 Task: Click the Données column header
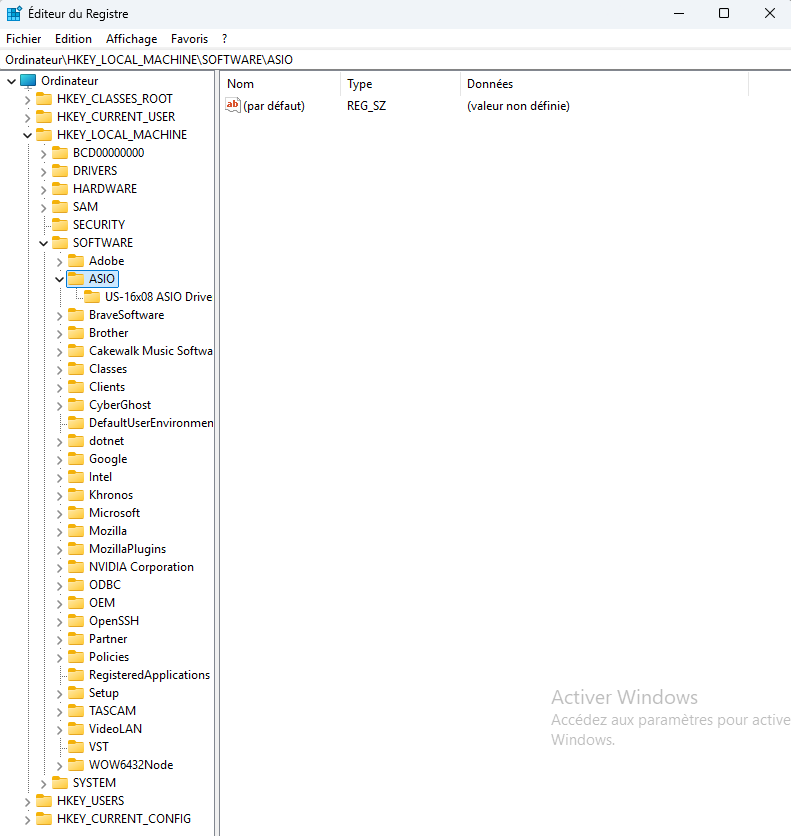click(600, 84)
